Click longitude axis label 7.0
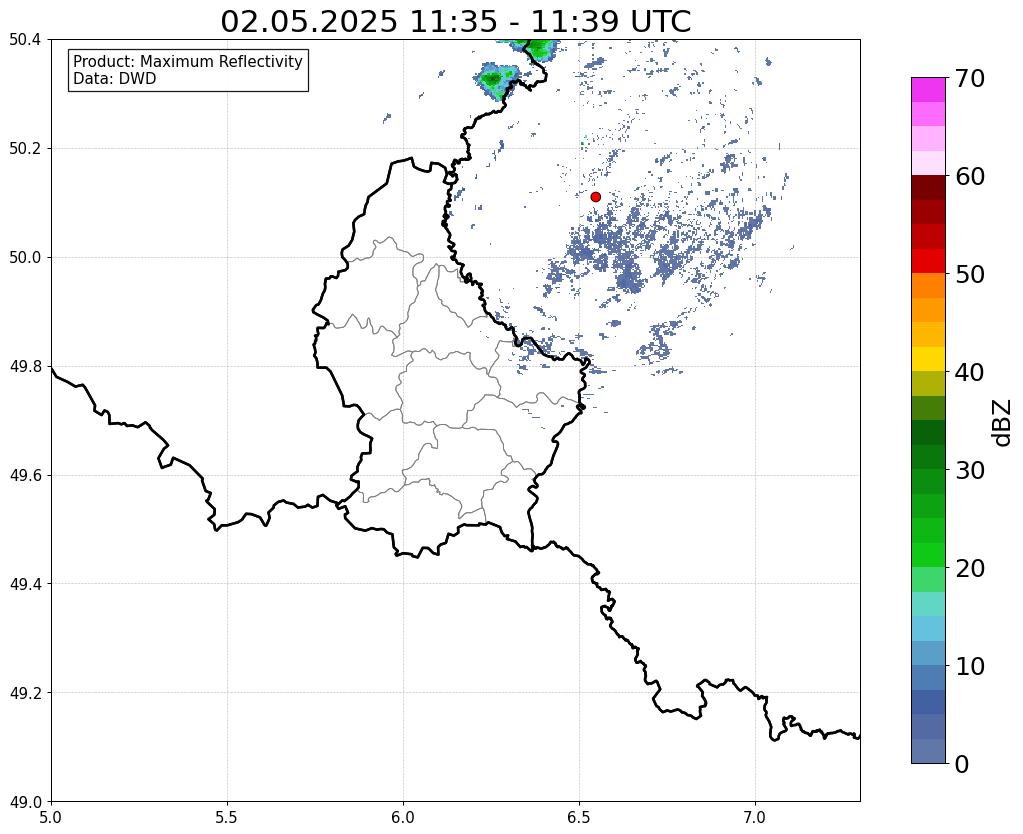Viewport: 1023px width, 834px height. click(x=755, y=817)
